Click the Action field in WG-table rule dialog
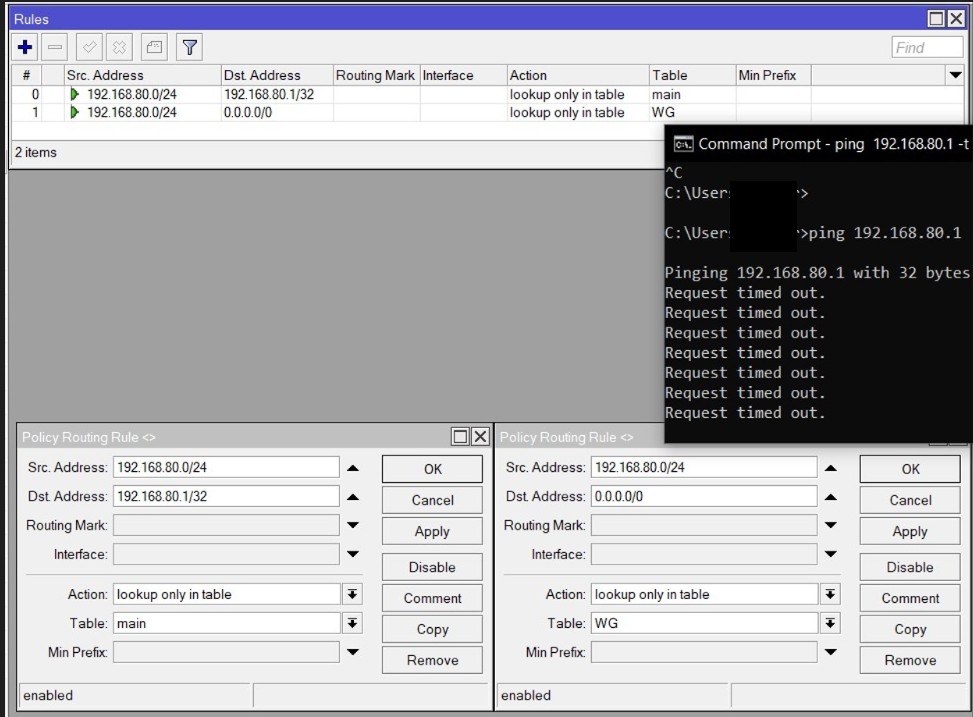Image resolution: width=973 pixels, height=717 pixels. click(x=704, y=594)
